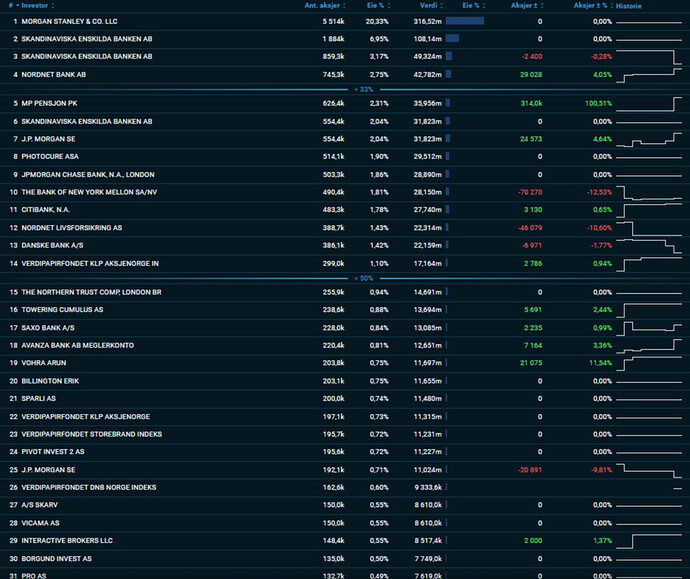Select the Photocure ASA investor row

tap(345, 157)
